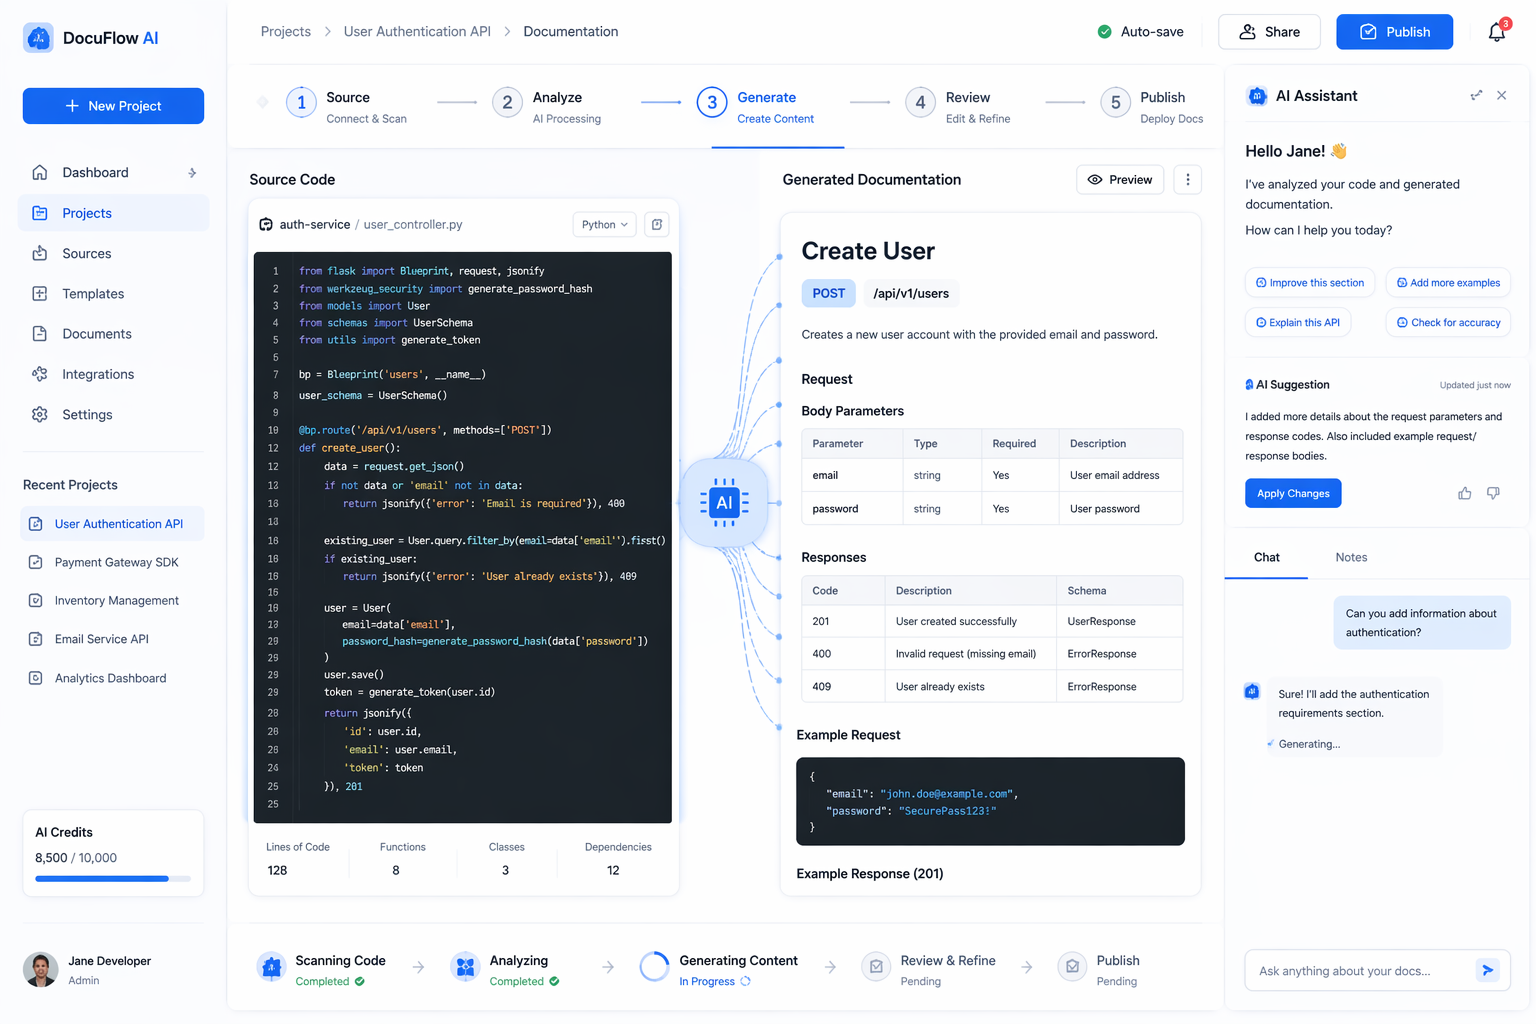Click the Ask anything about your docs field
The image size is (1536, 1024).
(x=1358, y=970)
